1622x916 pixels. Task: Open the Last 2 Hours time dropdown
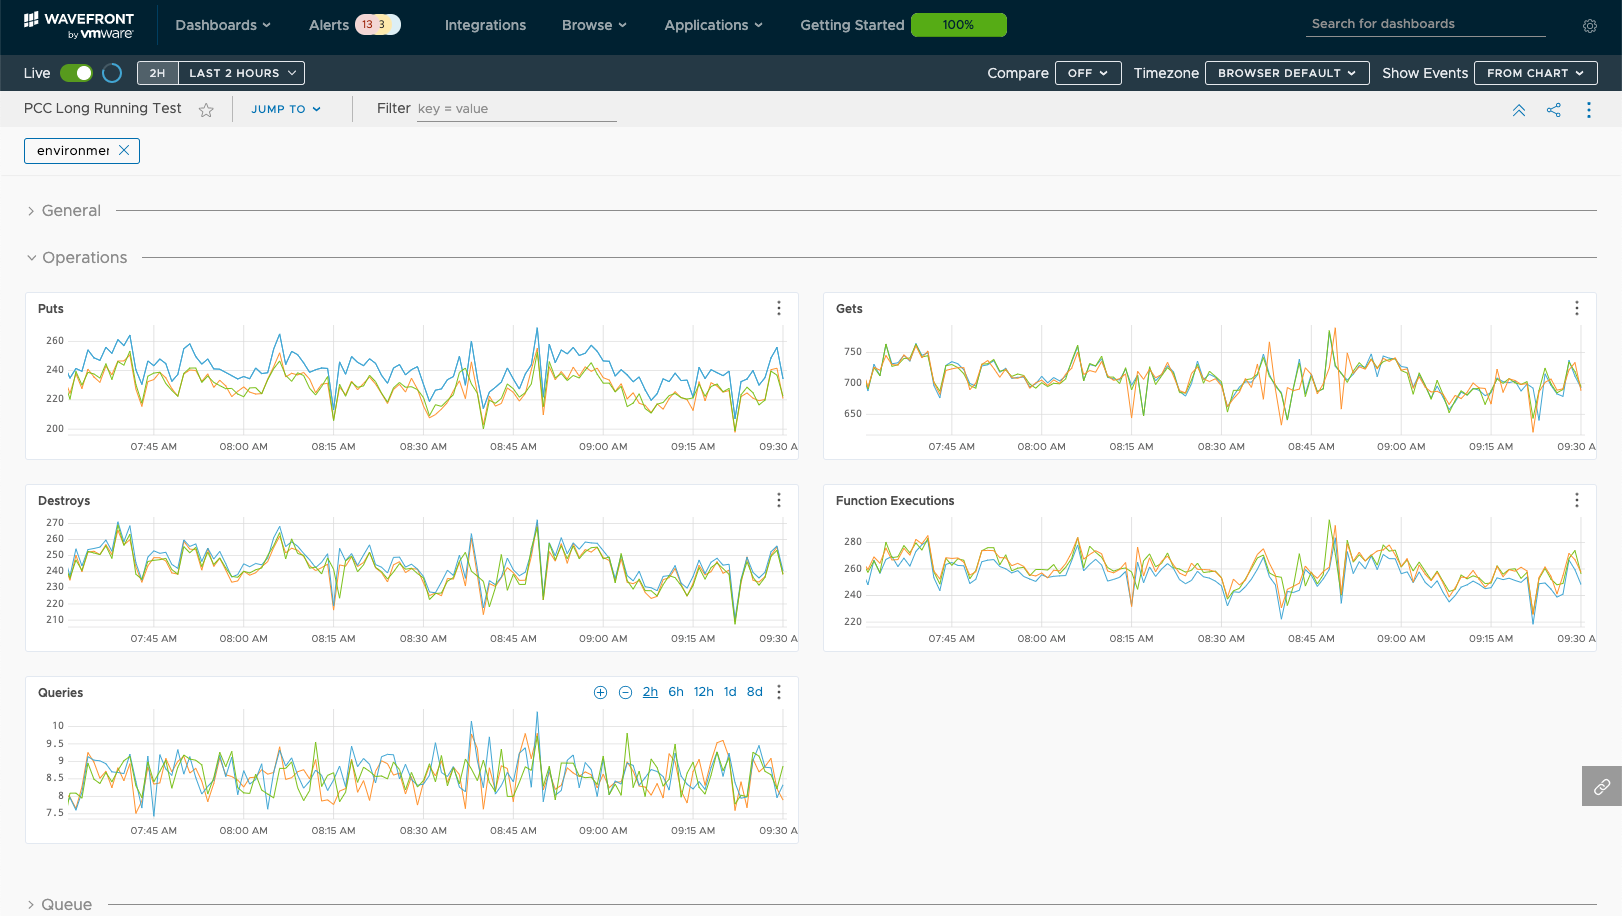pyautogui.click(x=242, y=73)
